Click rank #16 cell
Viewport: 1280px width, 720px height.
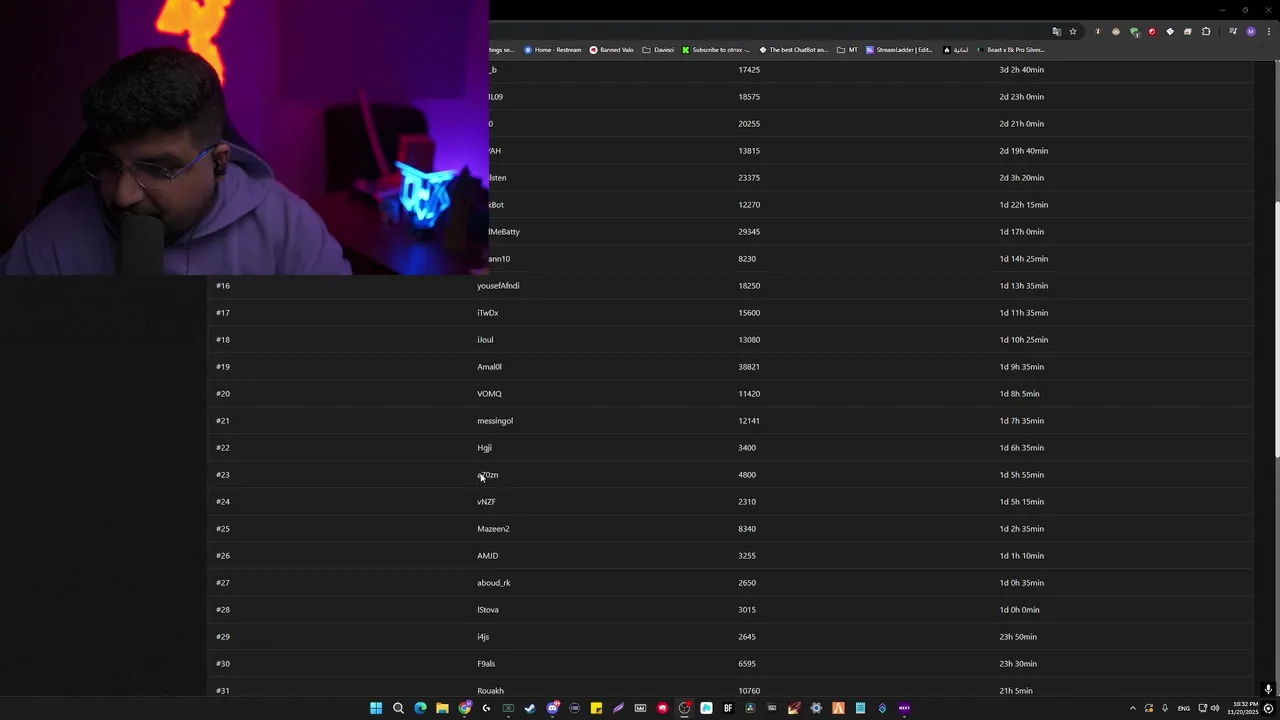pyautogui.click(x=223, y=286)
